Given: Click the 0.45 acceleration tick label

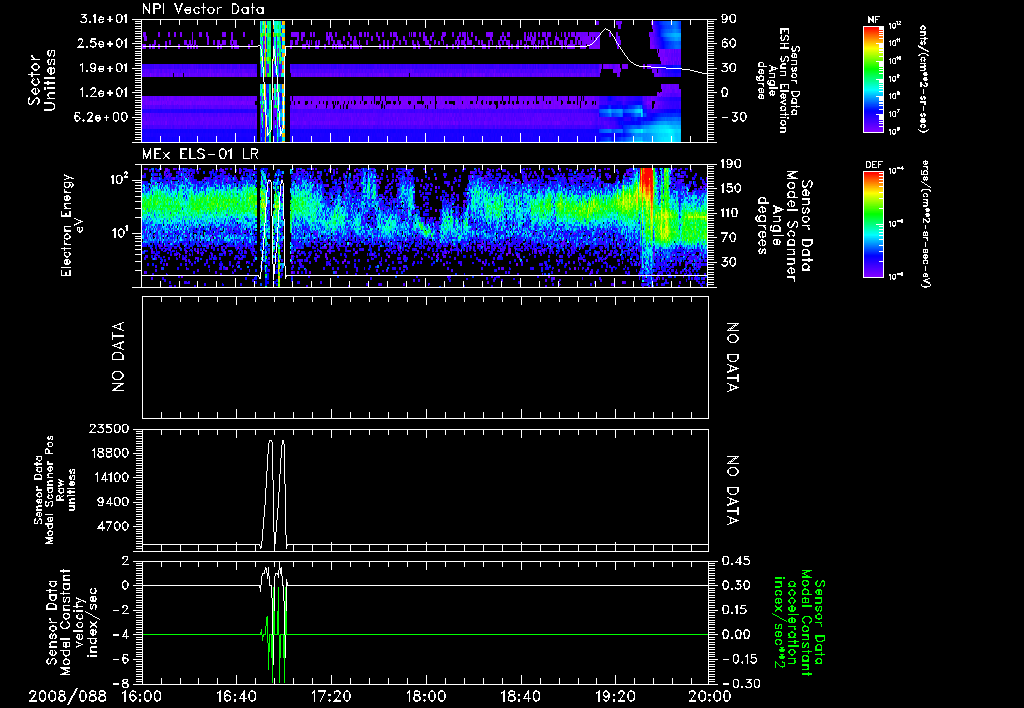Looking at the screenshot, I should [735, 561].
